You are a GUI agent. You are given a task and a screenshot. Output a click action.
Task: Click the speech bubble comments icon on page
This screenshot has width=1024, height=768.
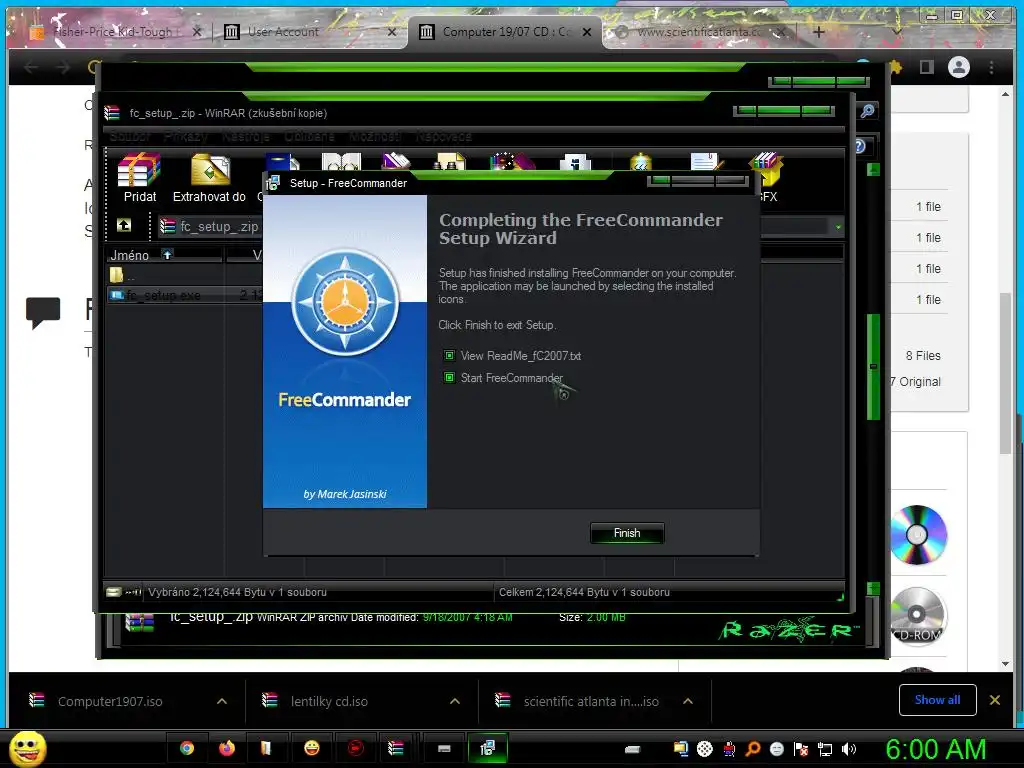(x=43, y=312)
